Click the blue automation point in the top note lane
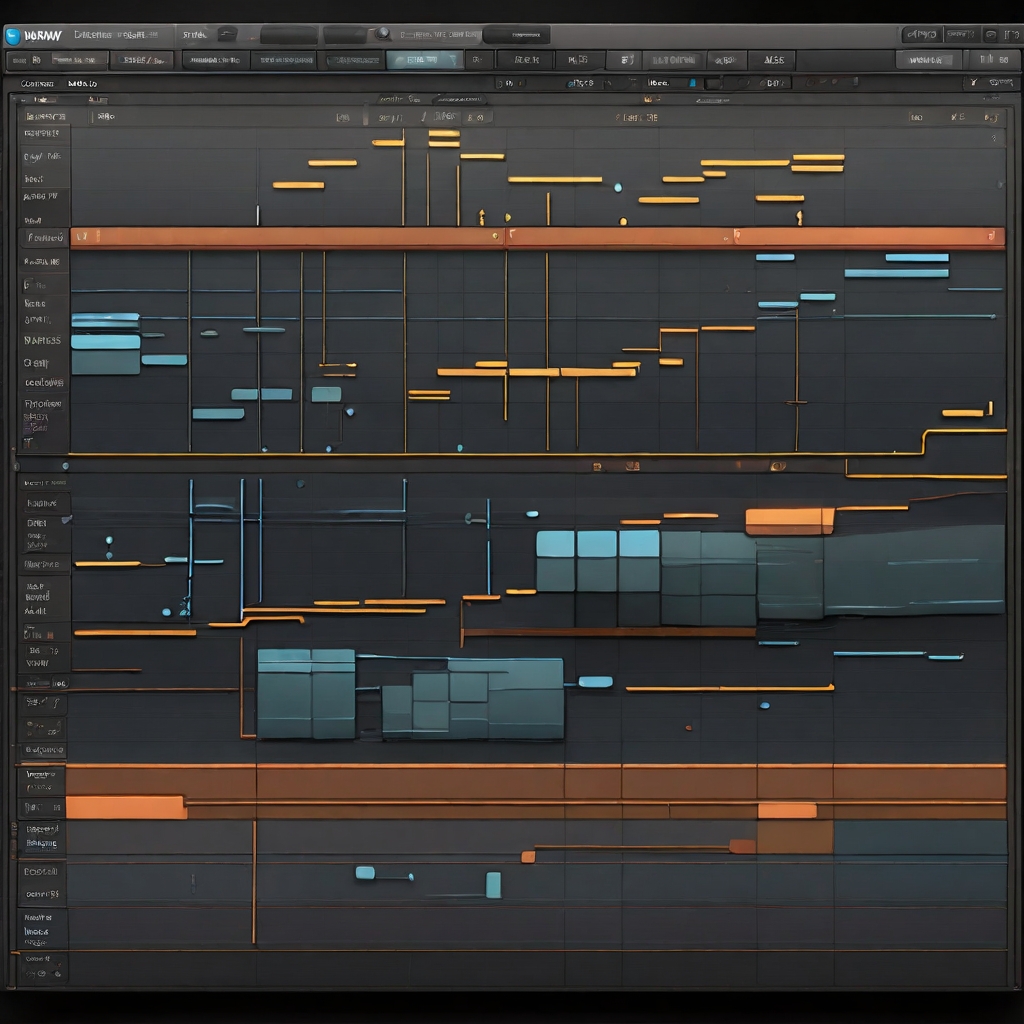The image size is (1024, 1024). pyautogui.click(x=618, y=187)
